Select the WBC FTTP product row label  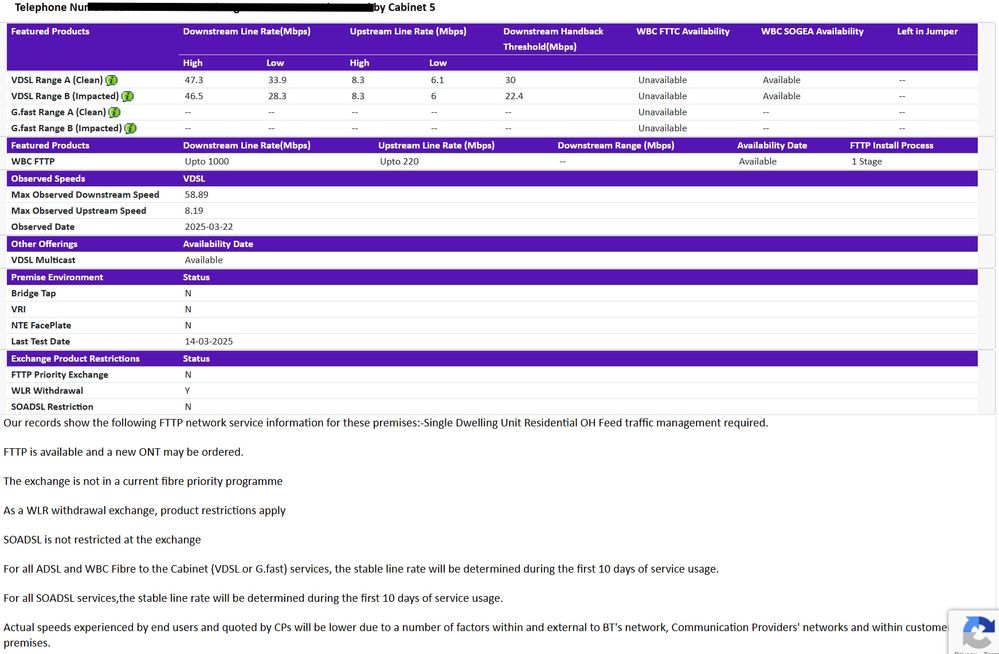click(x=34, y=161)
